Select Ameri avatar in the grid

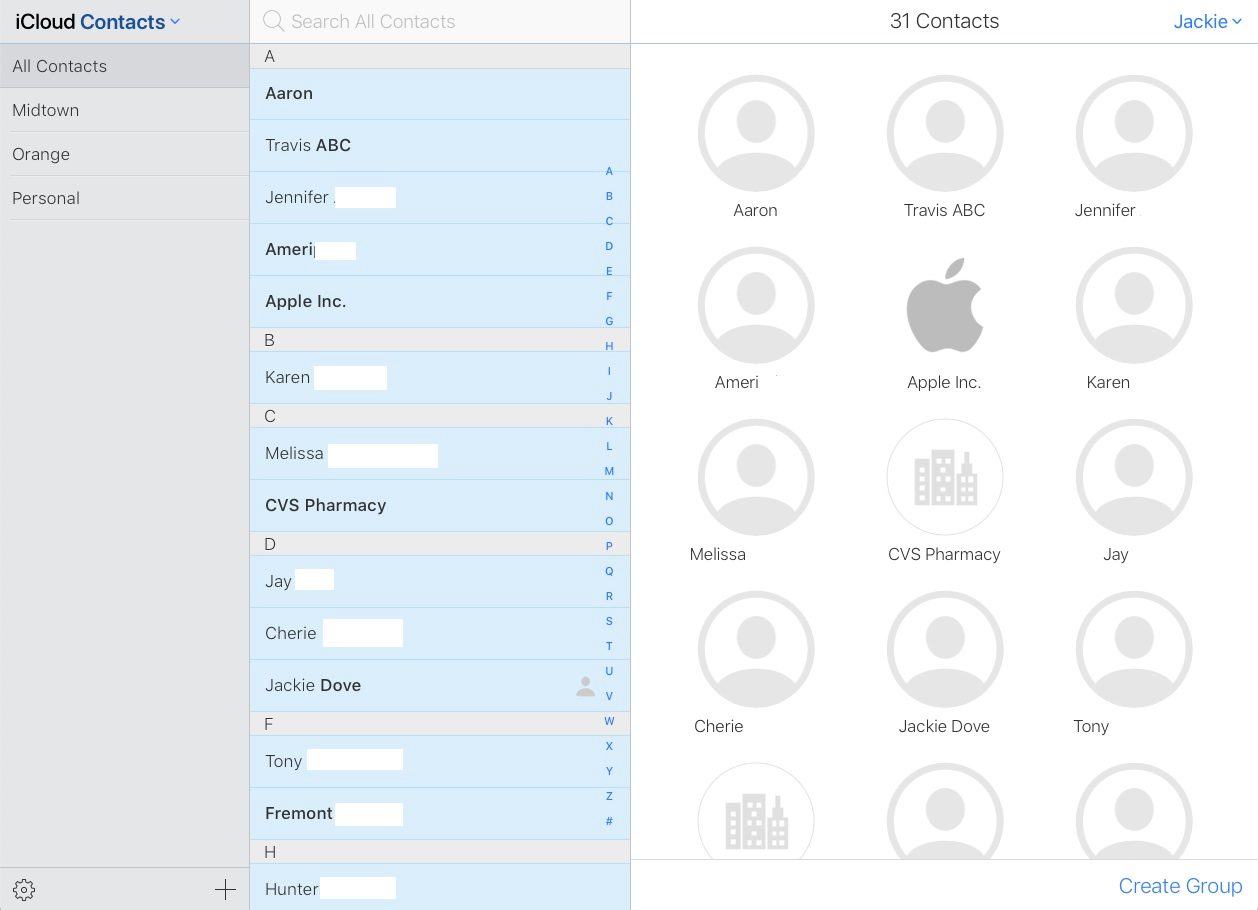tap(755, 305)
